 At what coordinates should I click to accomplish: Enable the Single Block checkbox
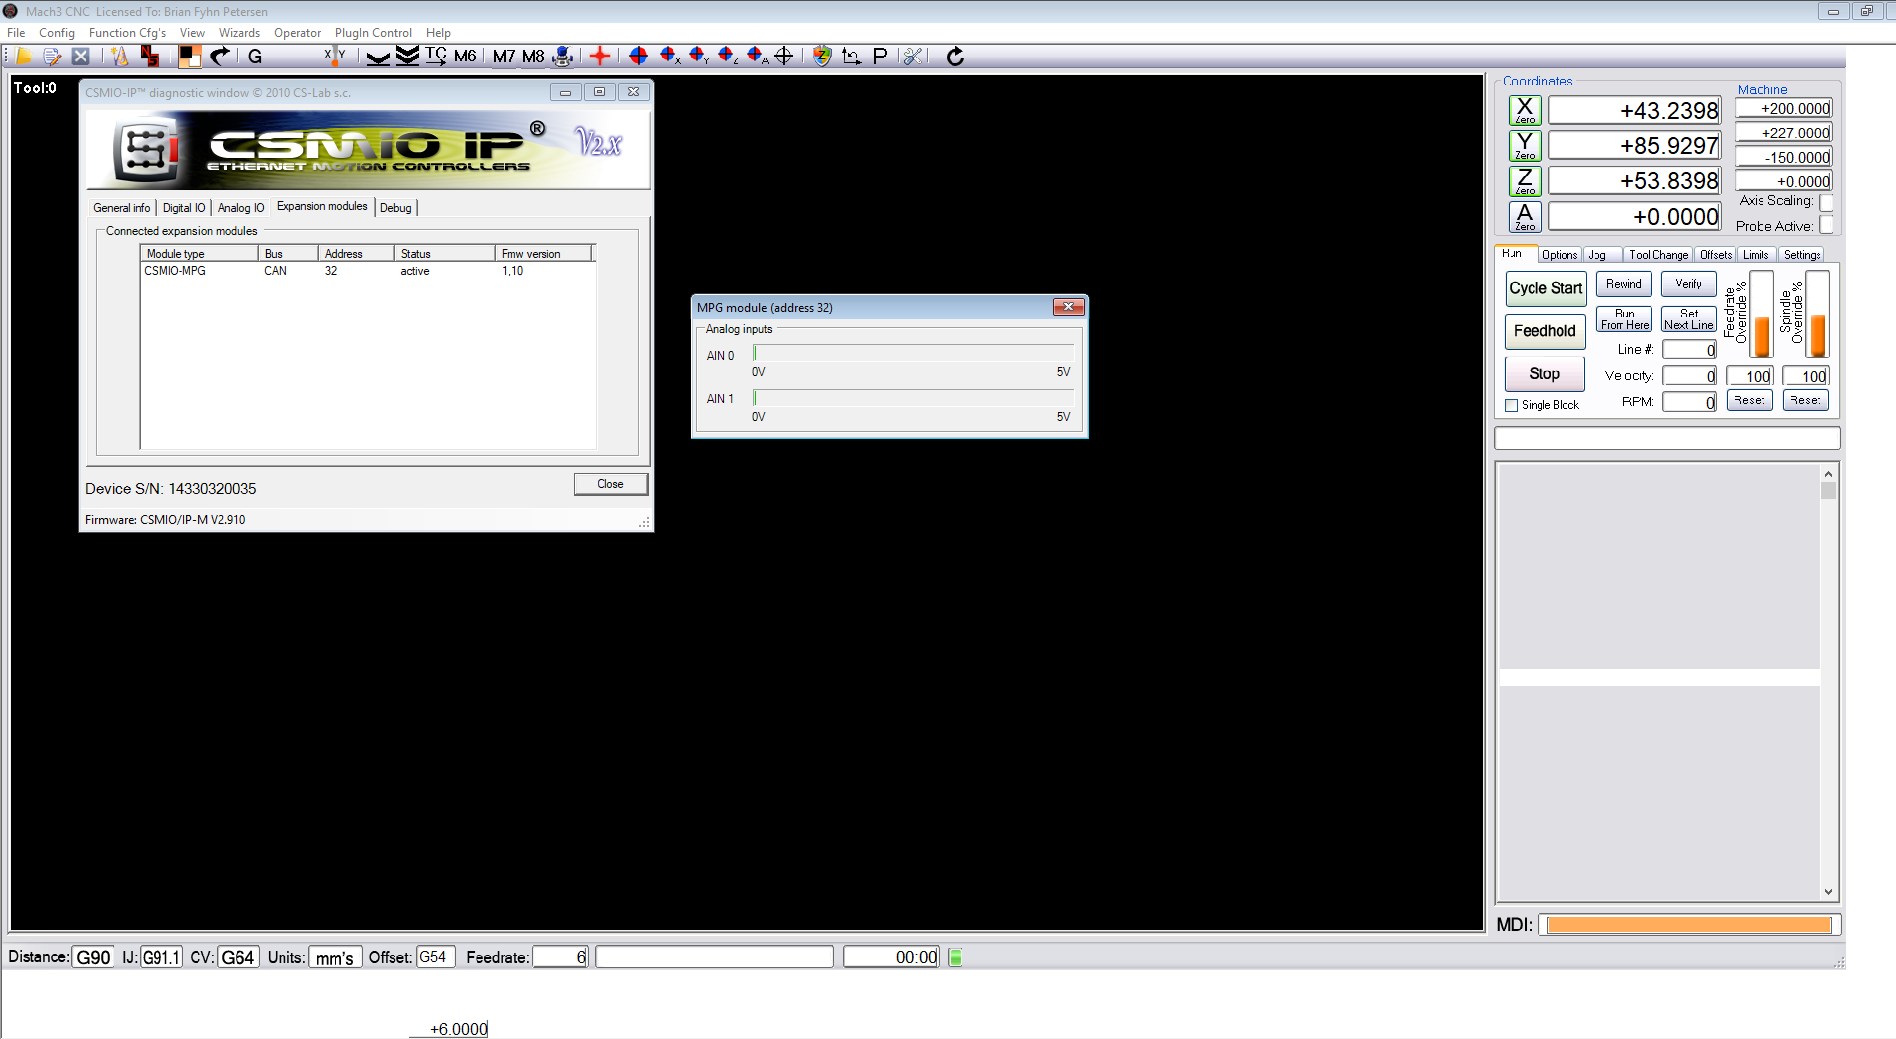coord(1512,405)
